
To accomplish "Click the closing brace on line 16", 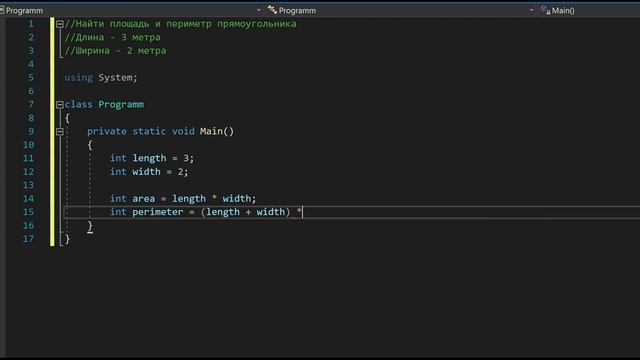I will [x=90, y=226].
